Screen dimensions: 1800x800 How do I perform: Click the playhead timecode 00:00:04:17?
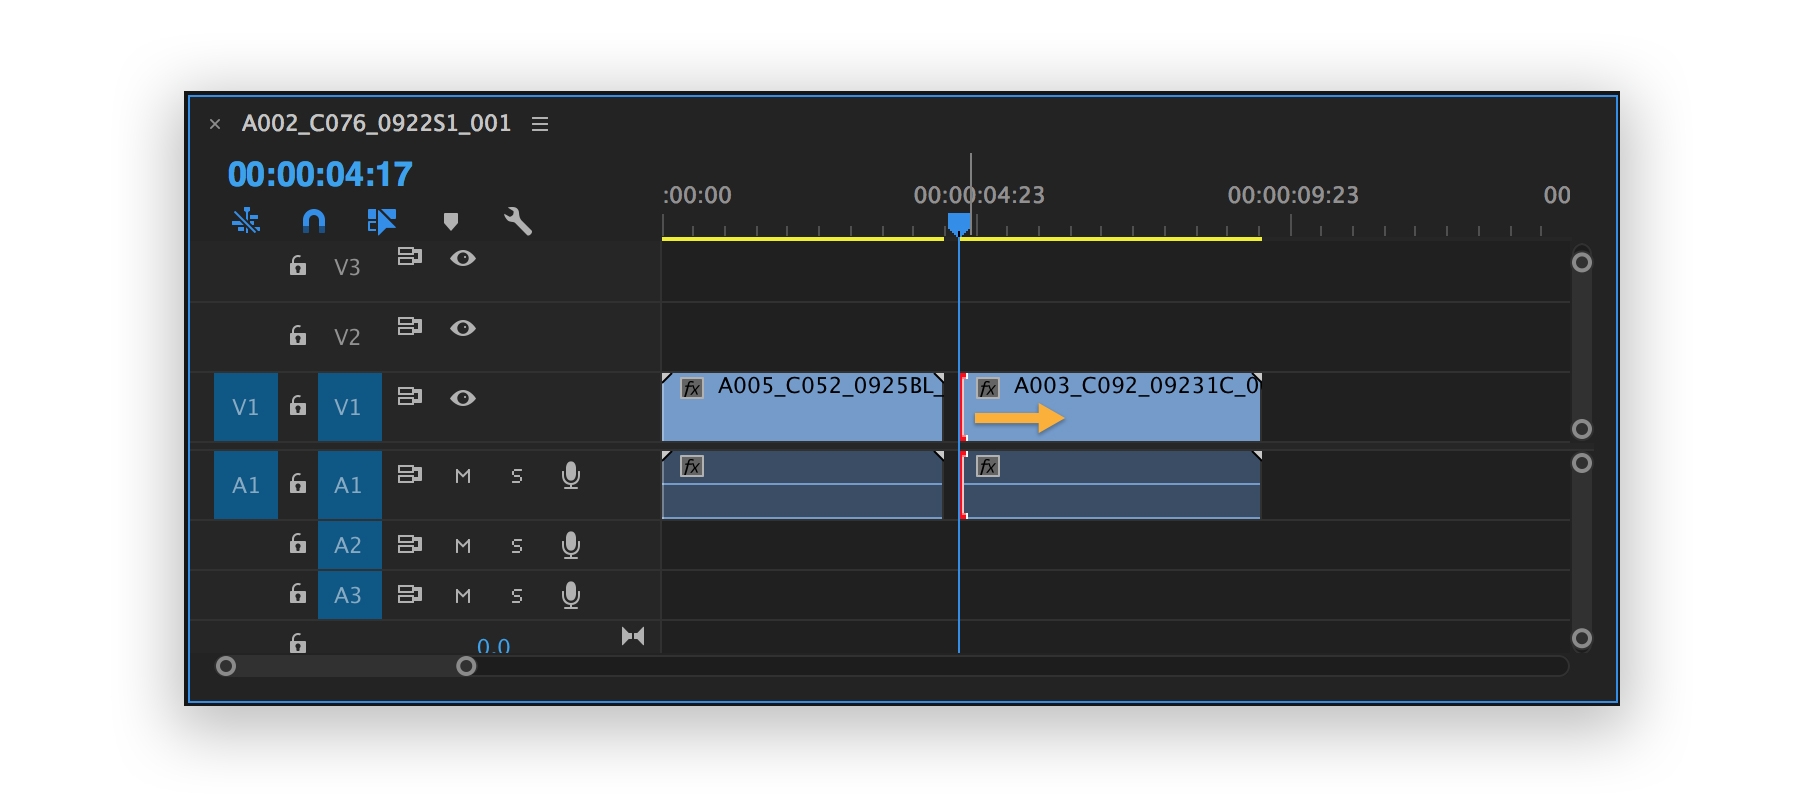[320, 175]
